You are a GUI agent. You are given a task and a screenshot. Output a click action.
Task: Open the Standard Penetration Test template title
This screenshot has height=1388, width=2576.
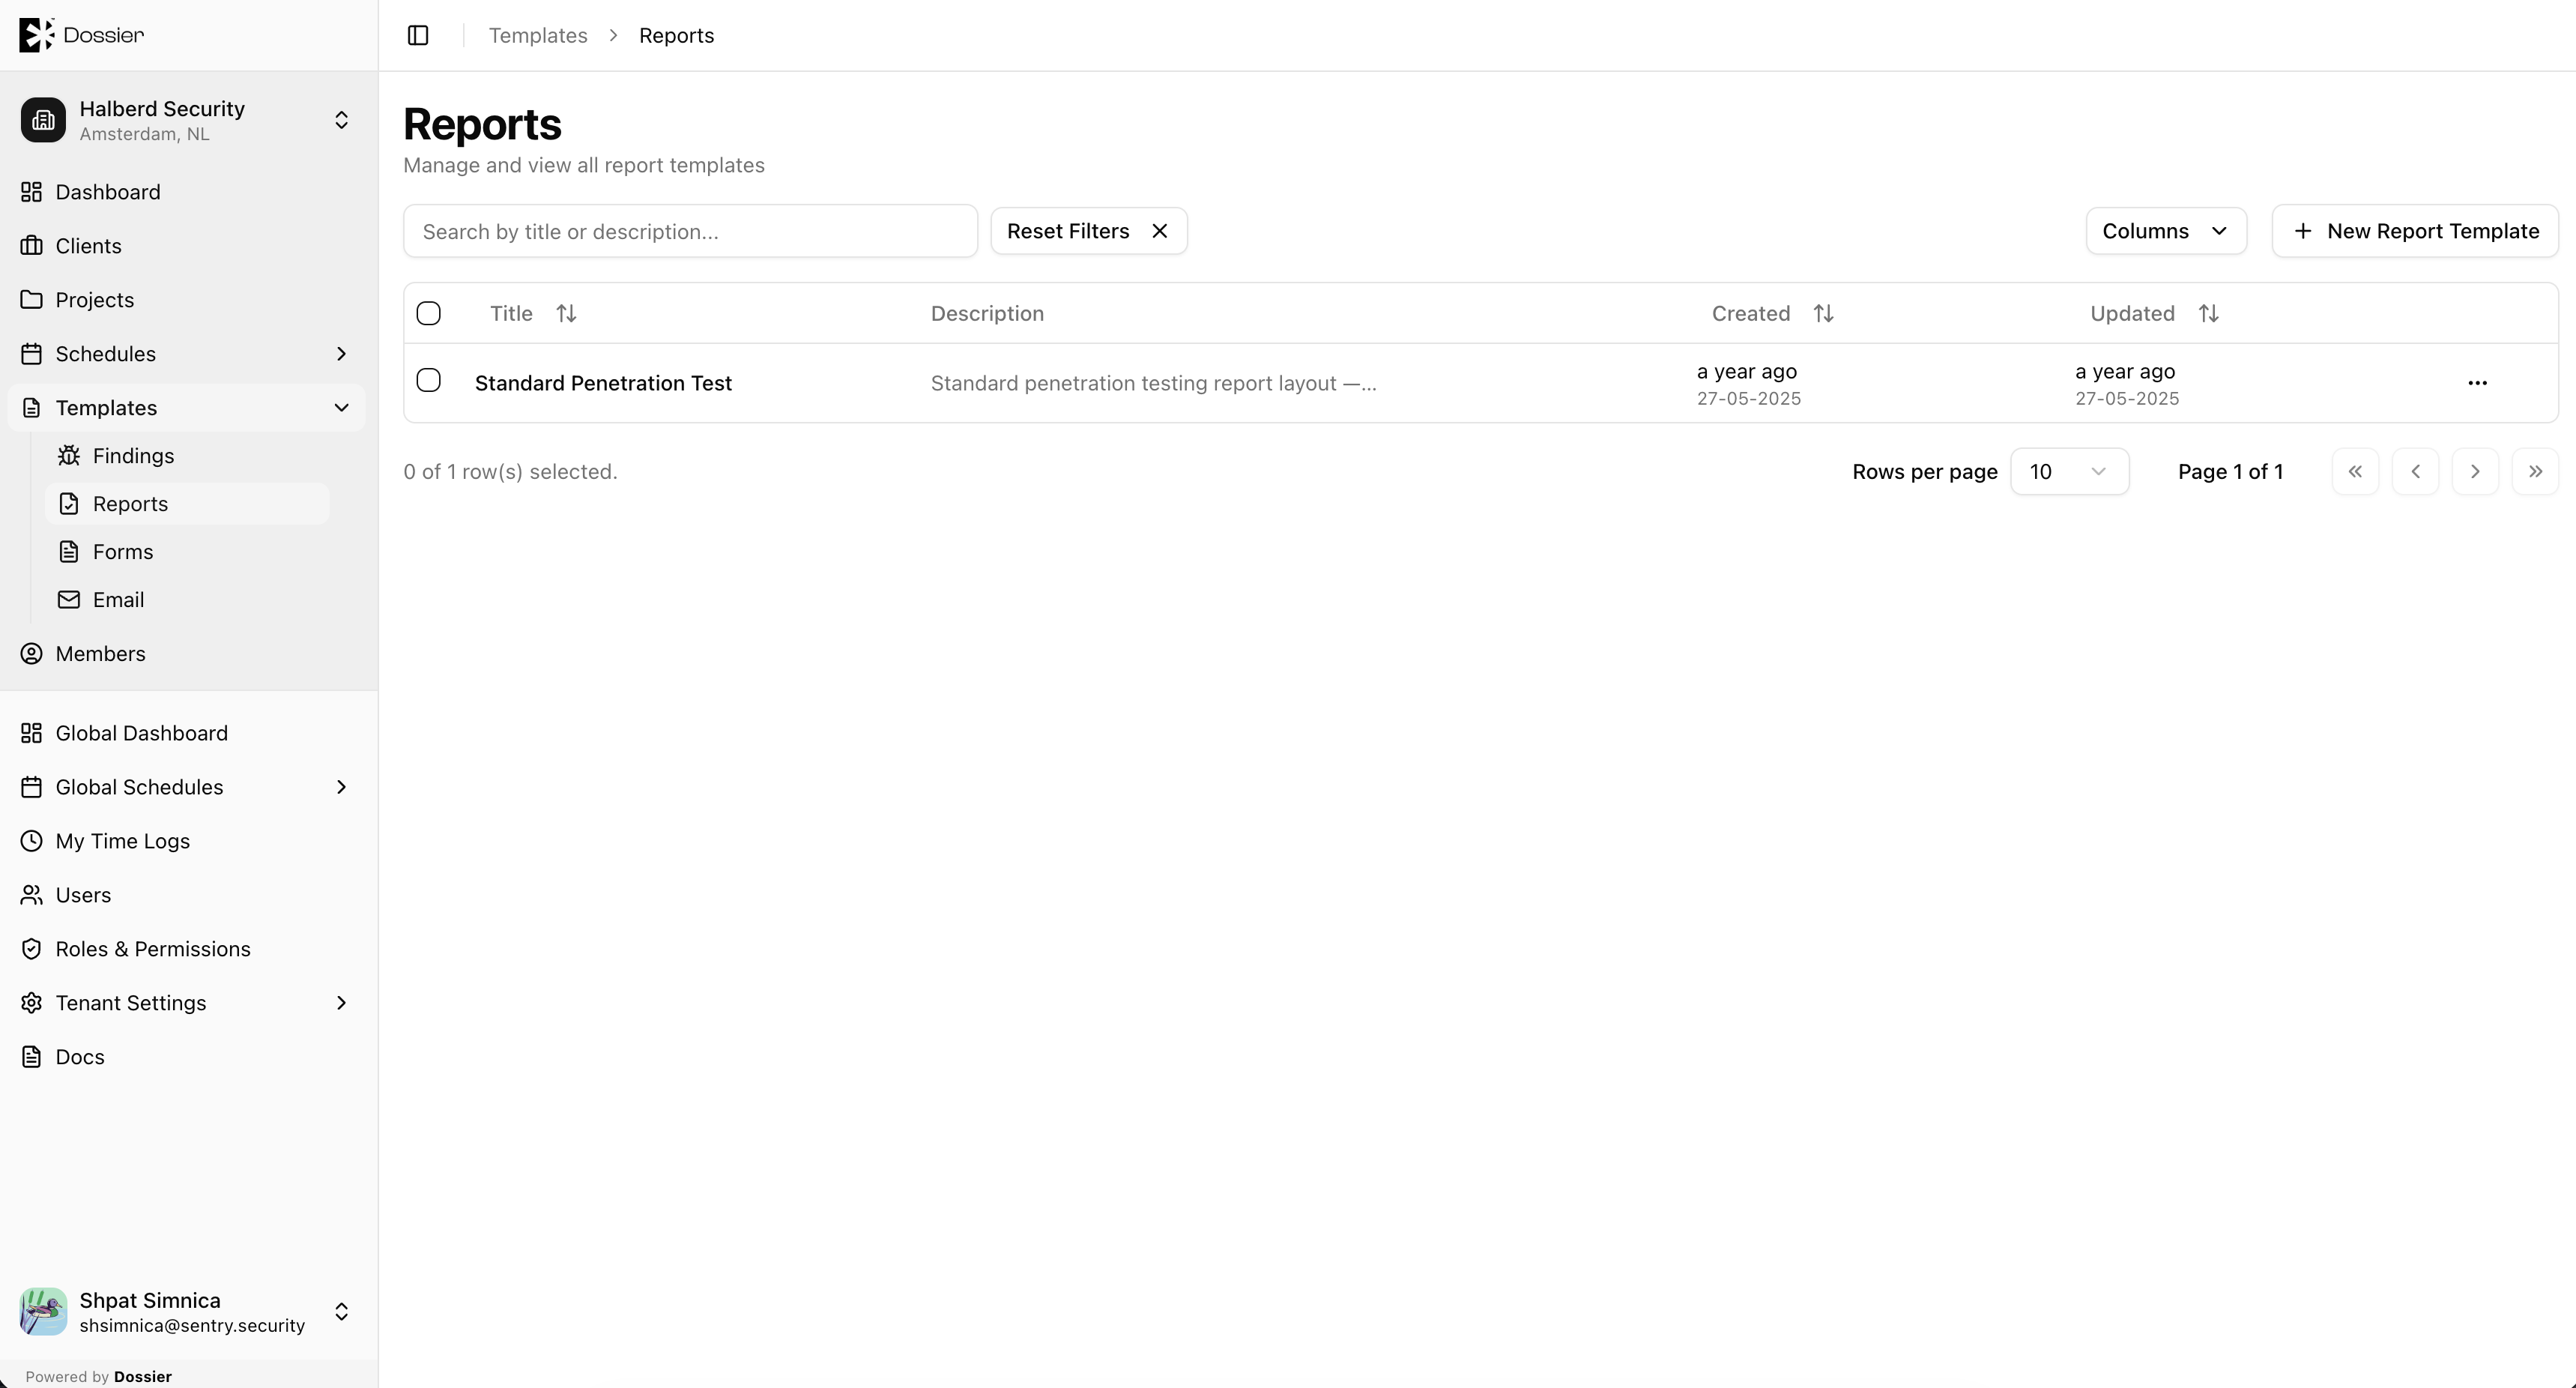[x=603, y=384]
